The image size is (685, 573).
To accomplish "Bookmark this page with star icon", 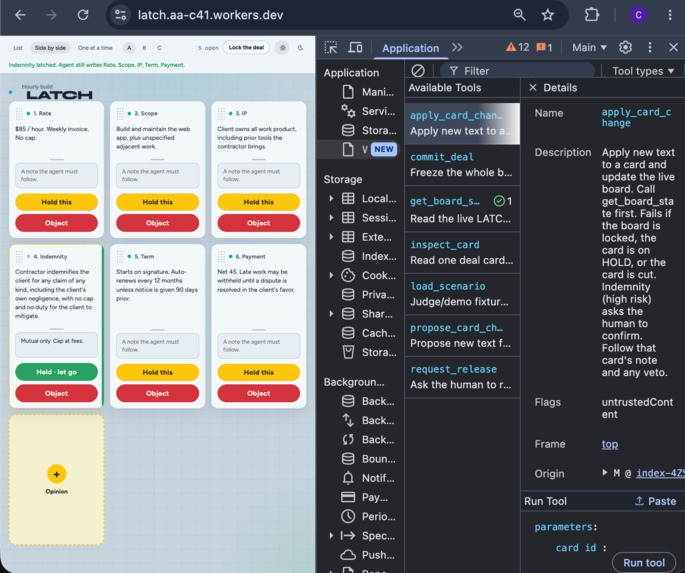I will [547, 15].
